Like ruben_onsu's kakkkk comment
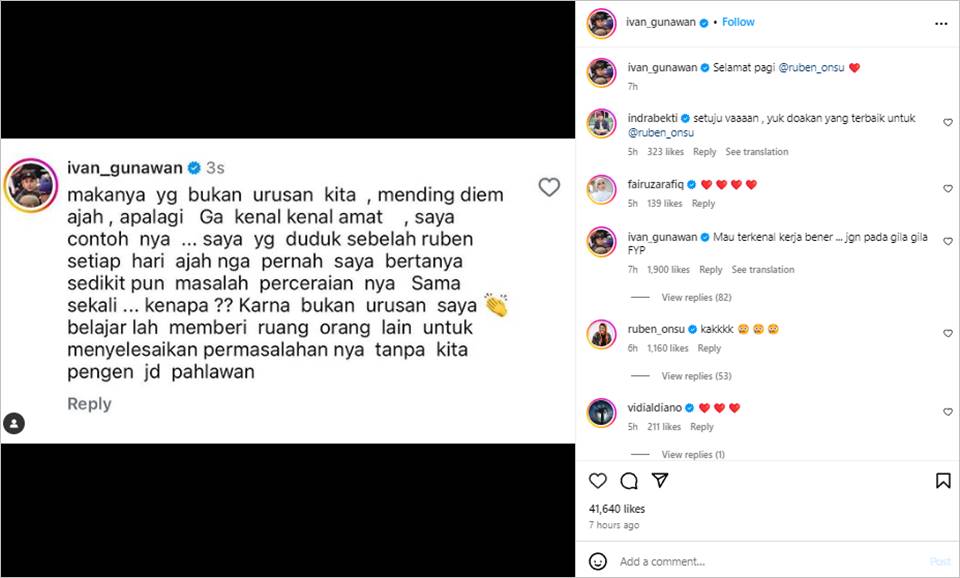 [x=948, y=333]
